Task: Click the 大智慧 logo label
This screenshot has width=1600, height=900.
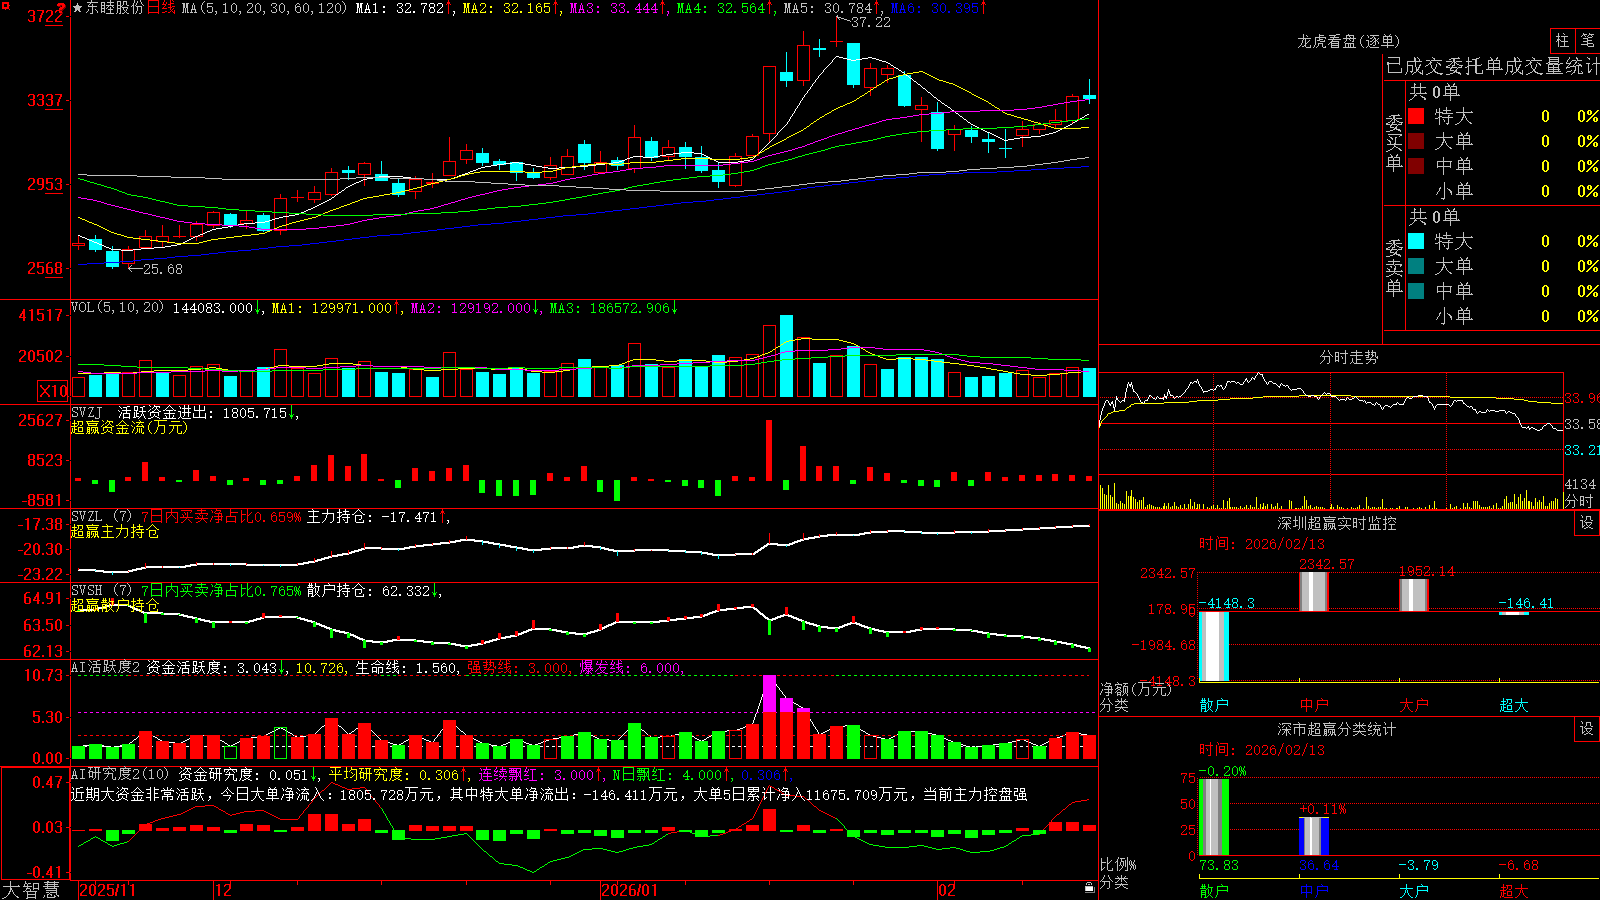Action: coord(31,890)
